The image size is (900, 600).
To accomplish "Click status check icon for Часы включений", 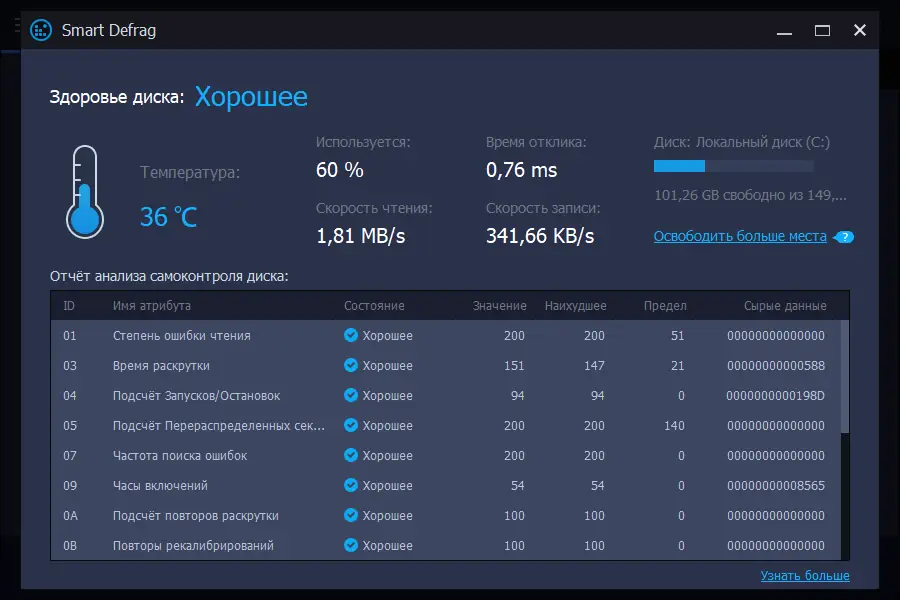I will point(351,486).
